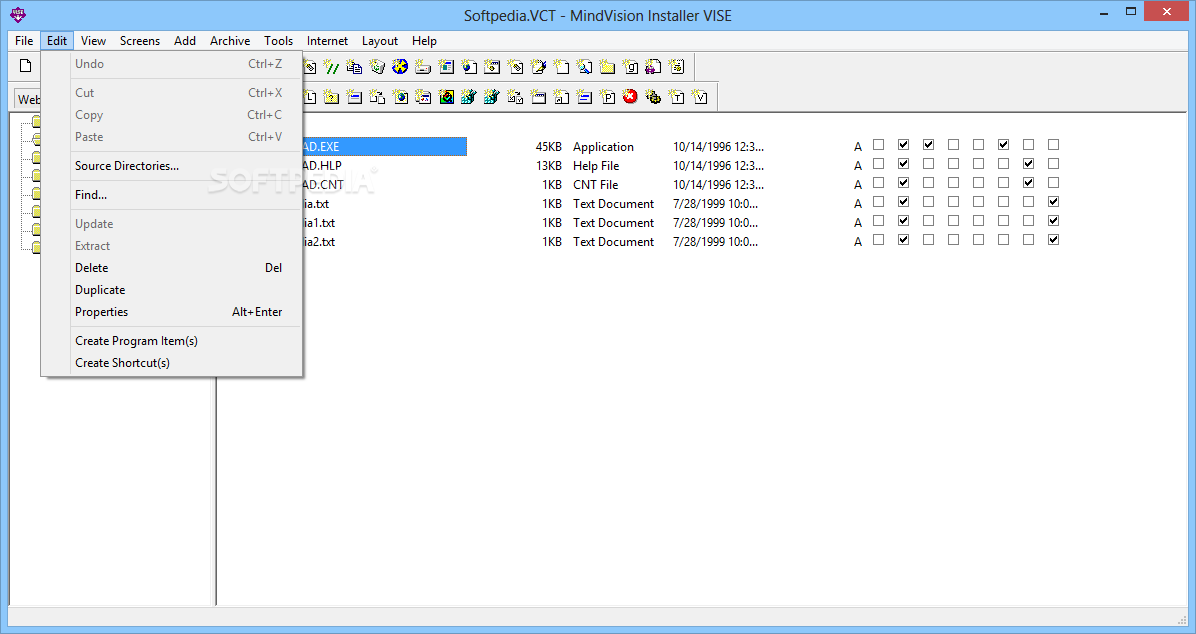1196x634 pixels.
Task: Click the disk drive toolbar icon
Action: 423,67
